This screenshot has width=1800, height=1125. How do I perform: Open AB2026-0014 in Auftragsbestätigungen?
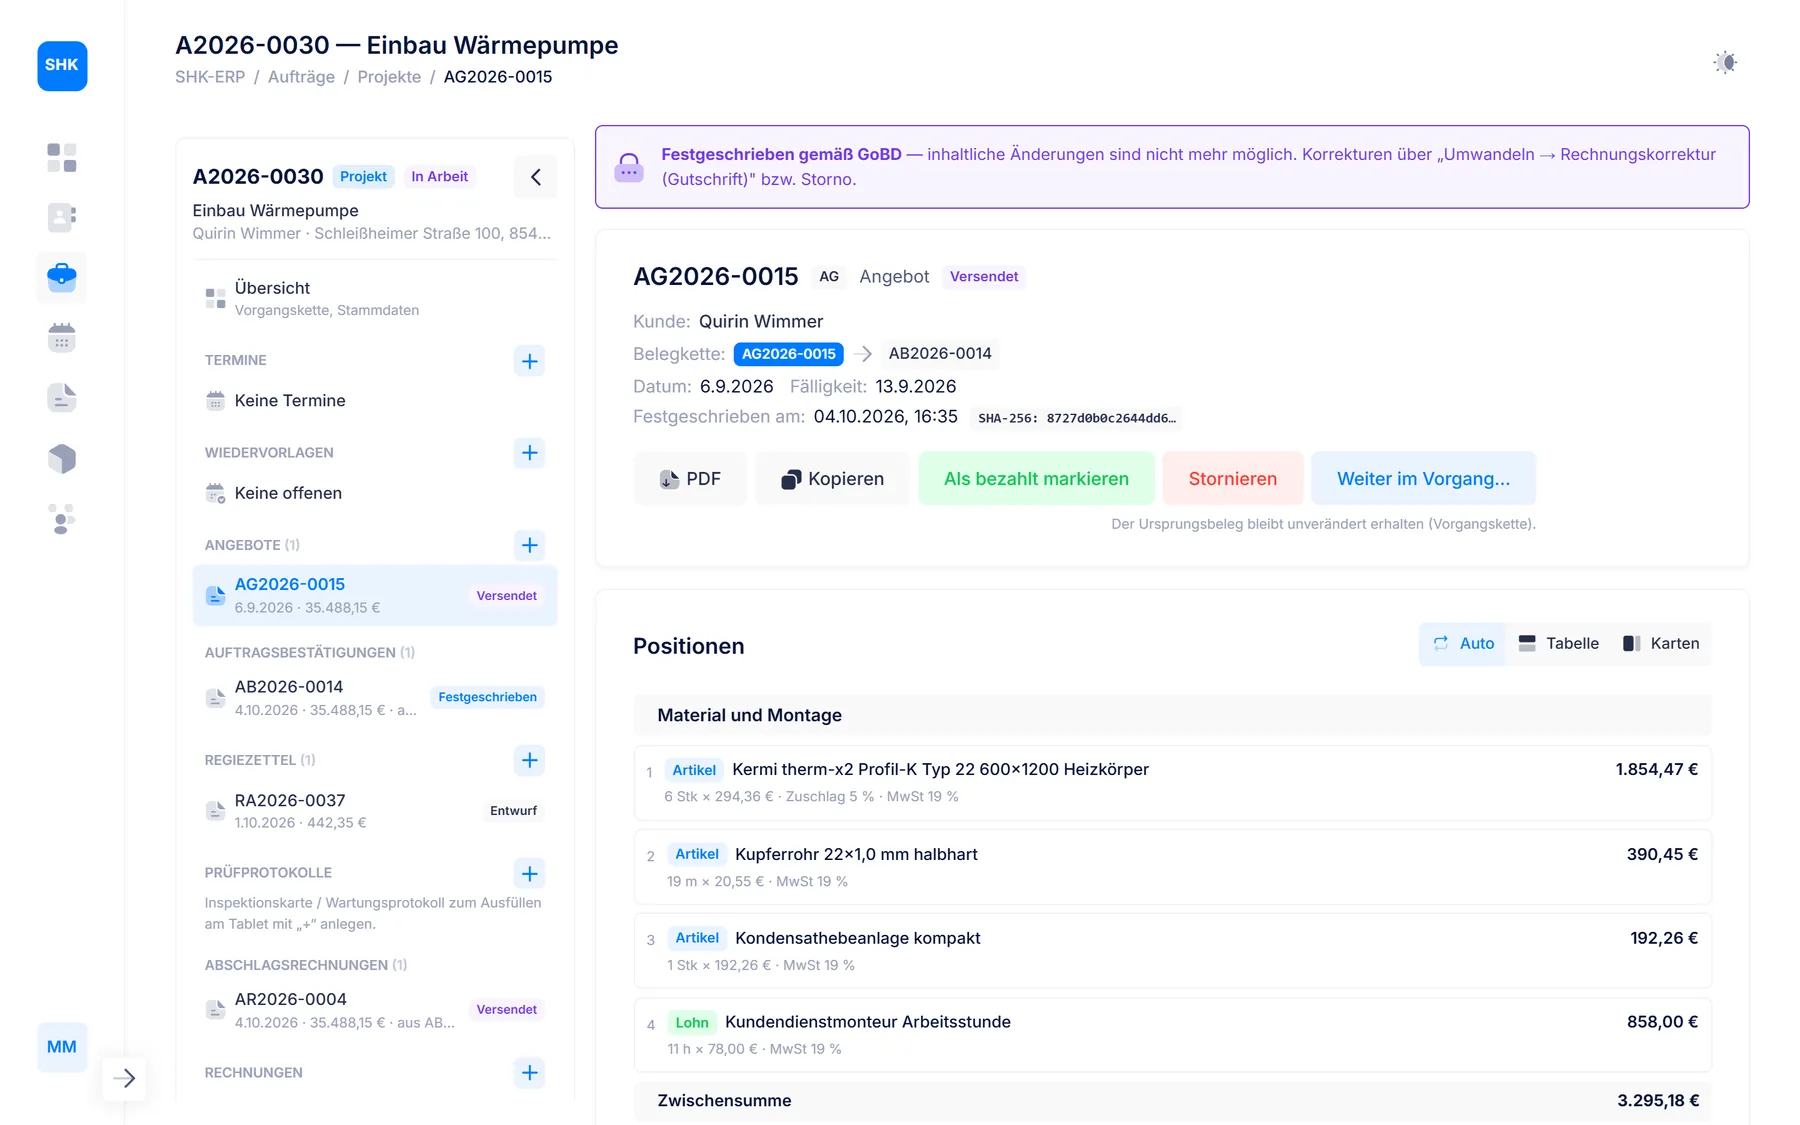click(x=375, y=698)
